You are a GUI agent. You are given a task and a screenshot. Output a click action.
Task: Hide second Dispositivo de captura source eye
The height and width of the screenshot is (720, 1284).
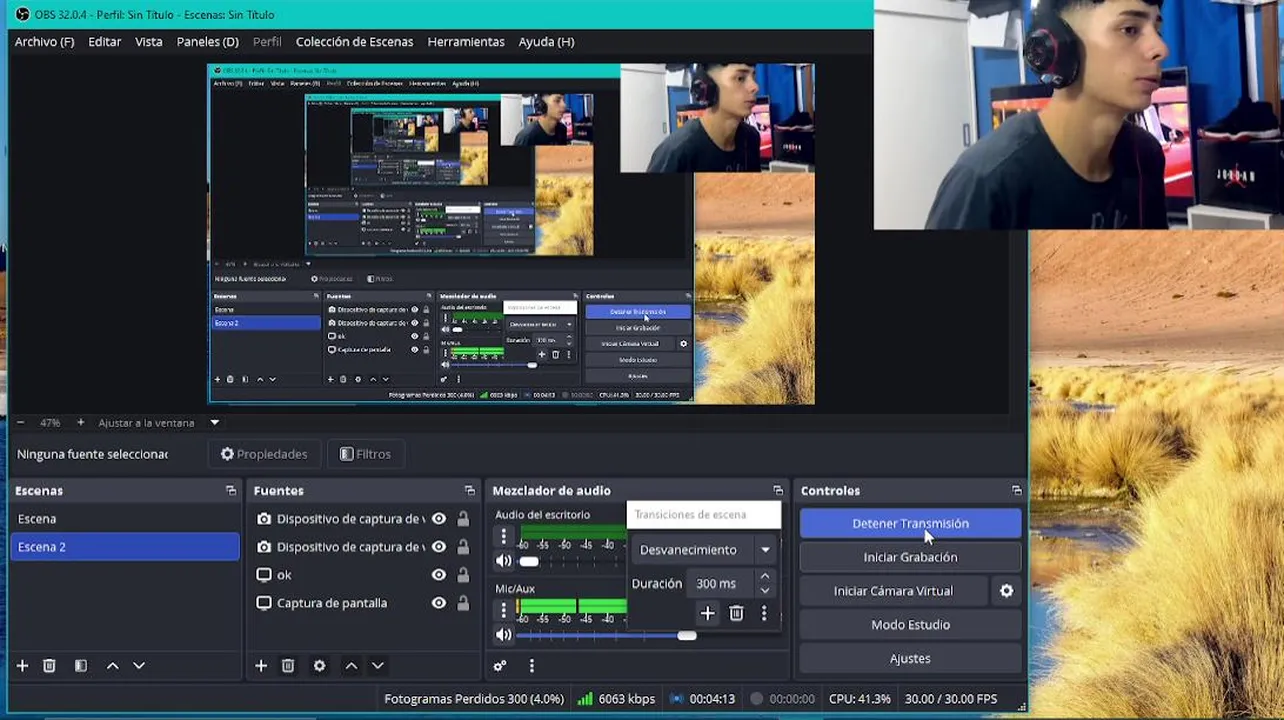click(x=439, y=547)
